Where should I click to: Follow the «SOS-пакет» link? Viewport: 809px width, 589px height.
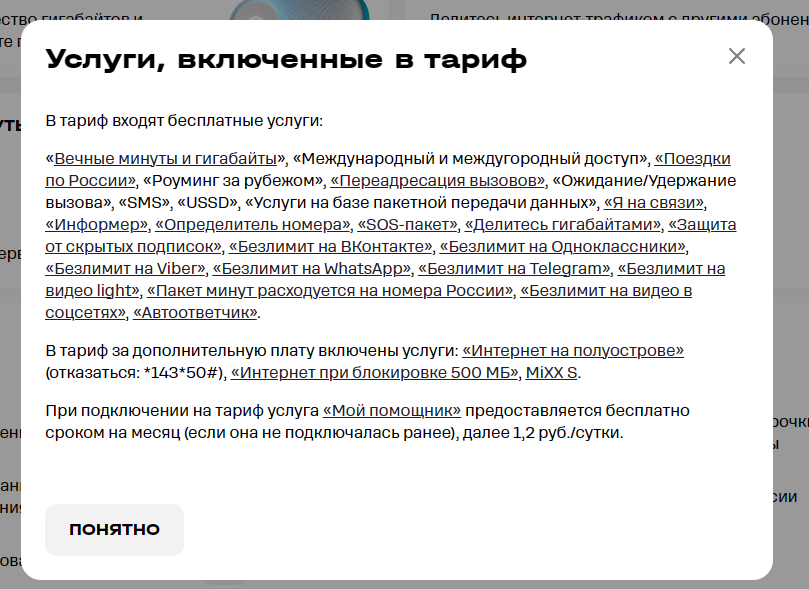pyautogui.click(x=408, y=225)
